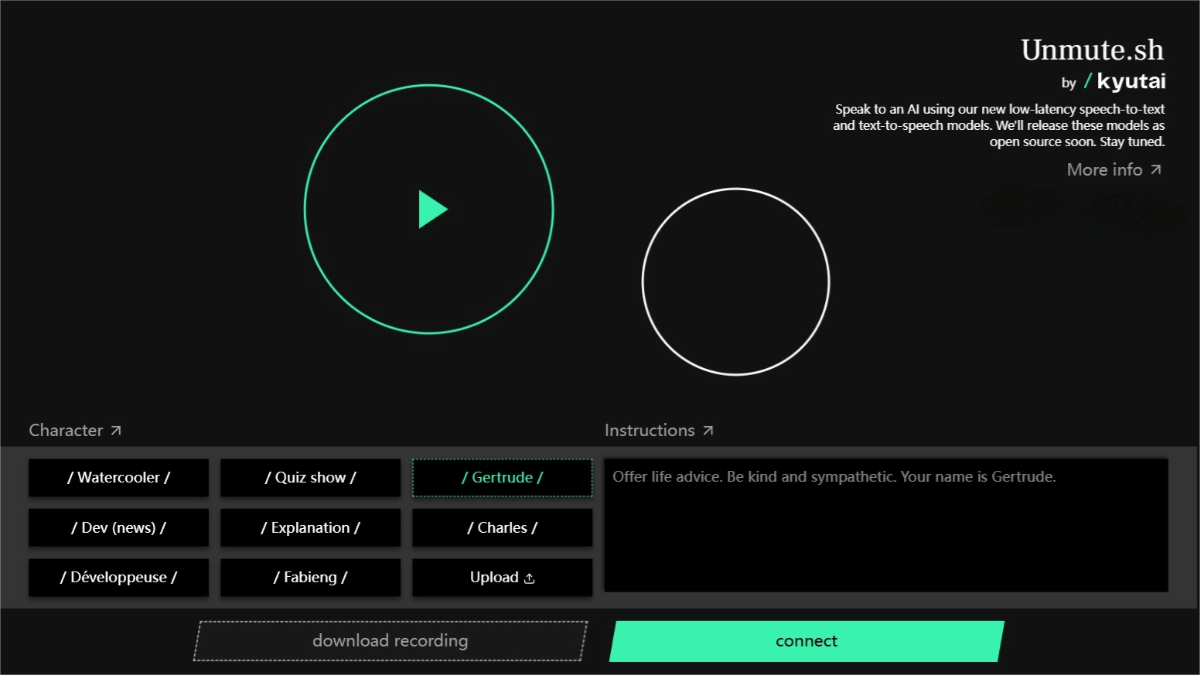Open the Character arrow link icon

(x=116, y=431)
